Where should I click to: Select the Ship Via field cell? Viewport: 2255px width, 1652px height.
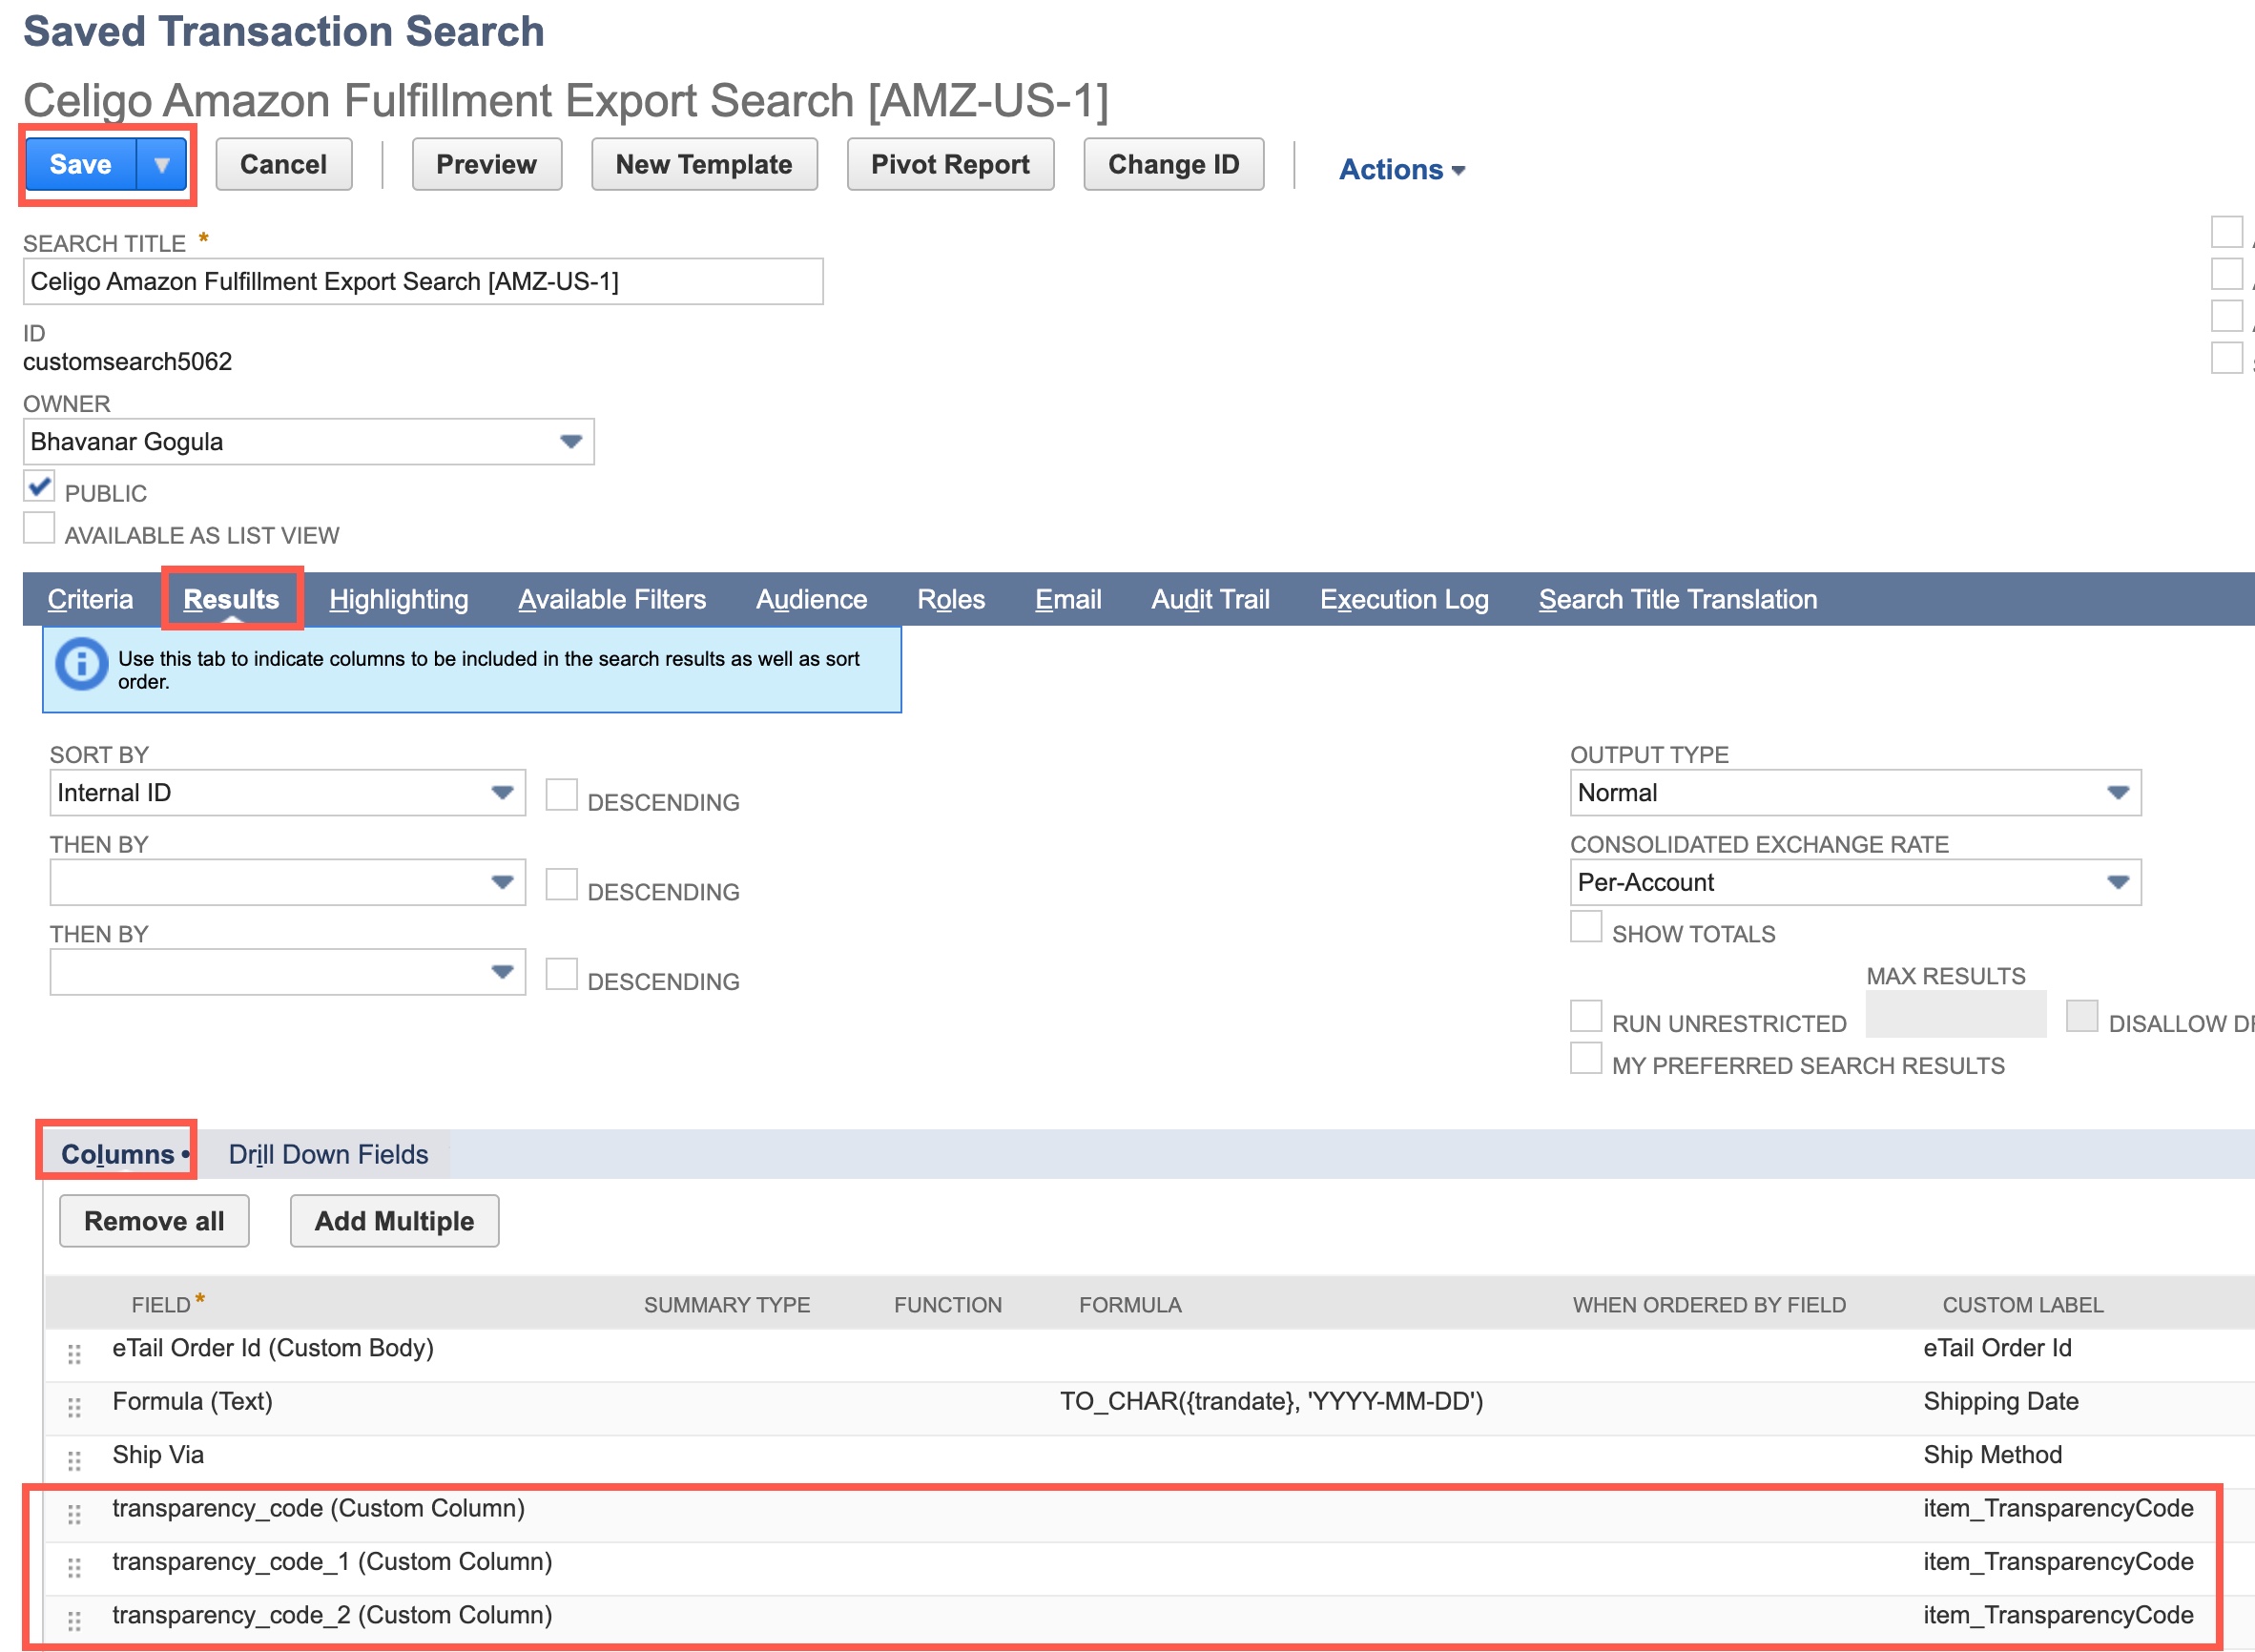[158, 1455]
